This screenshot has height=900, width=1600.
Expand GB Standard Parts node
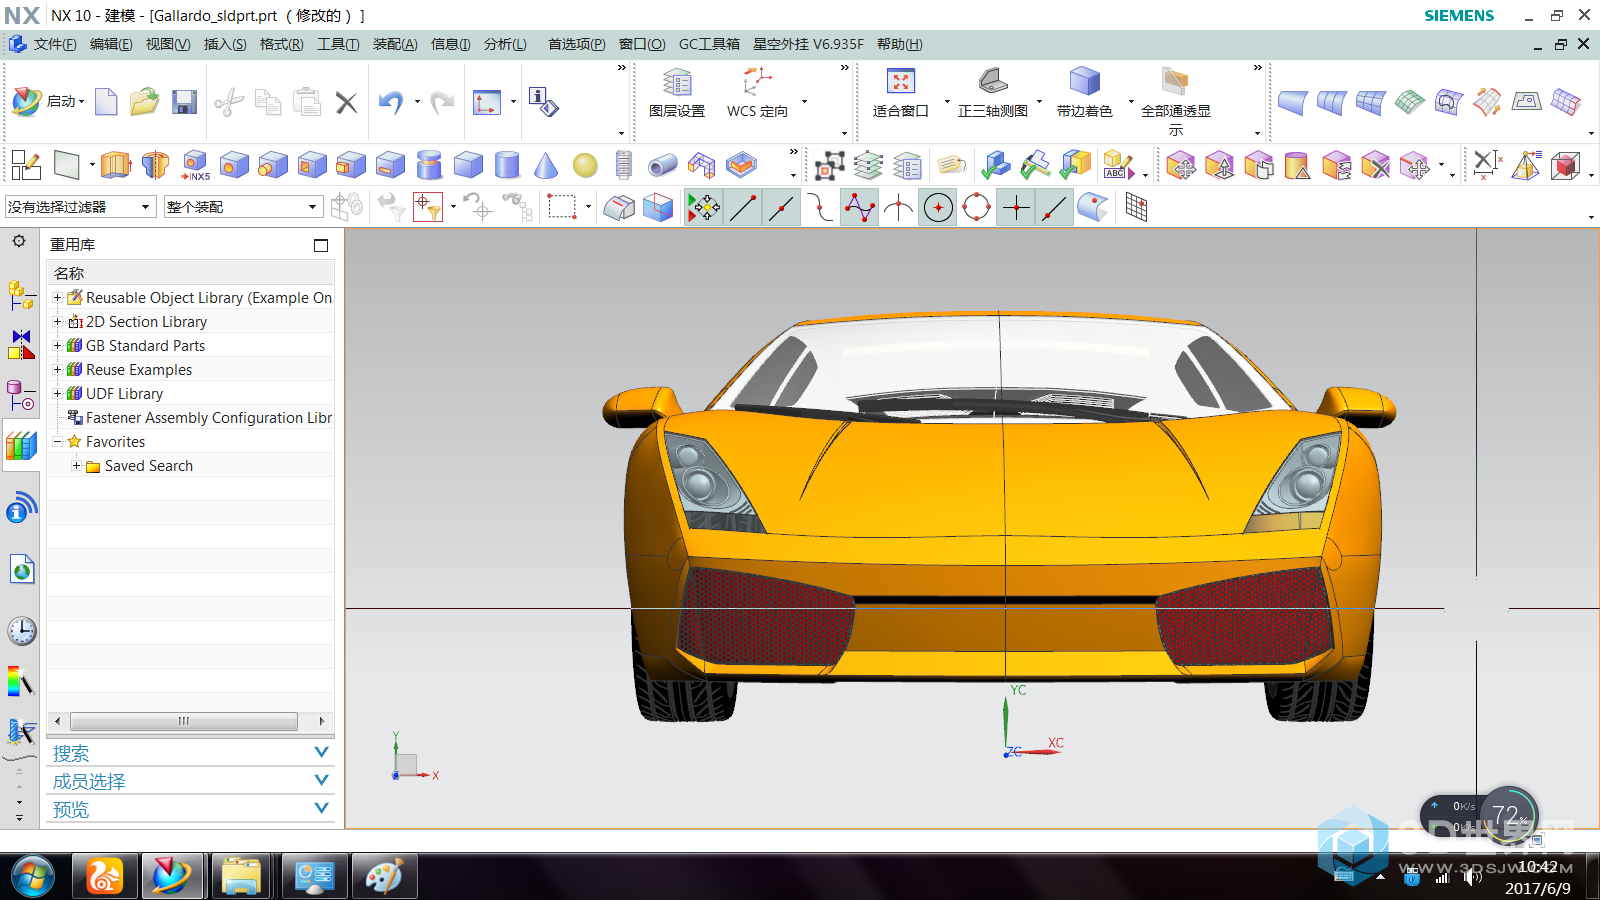(x=57, y=346)
